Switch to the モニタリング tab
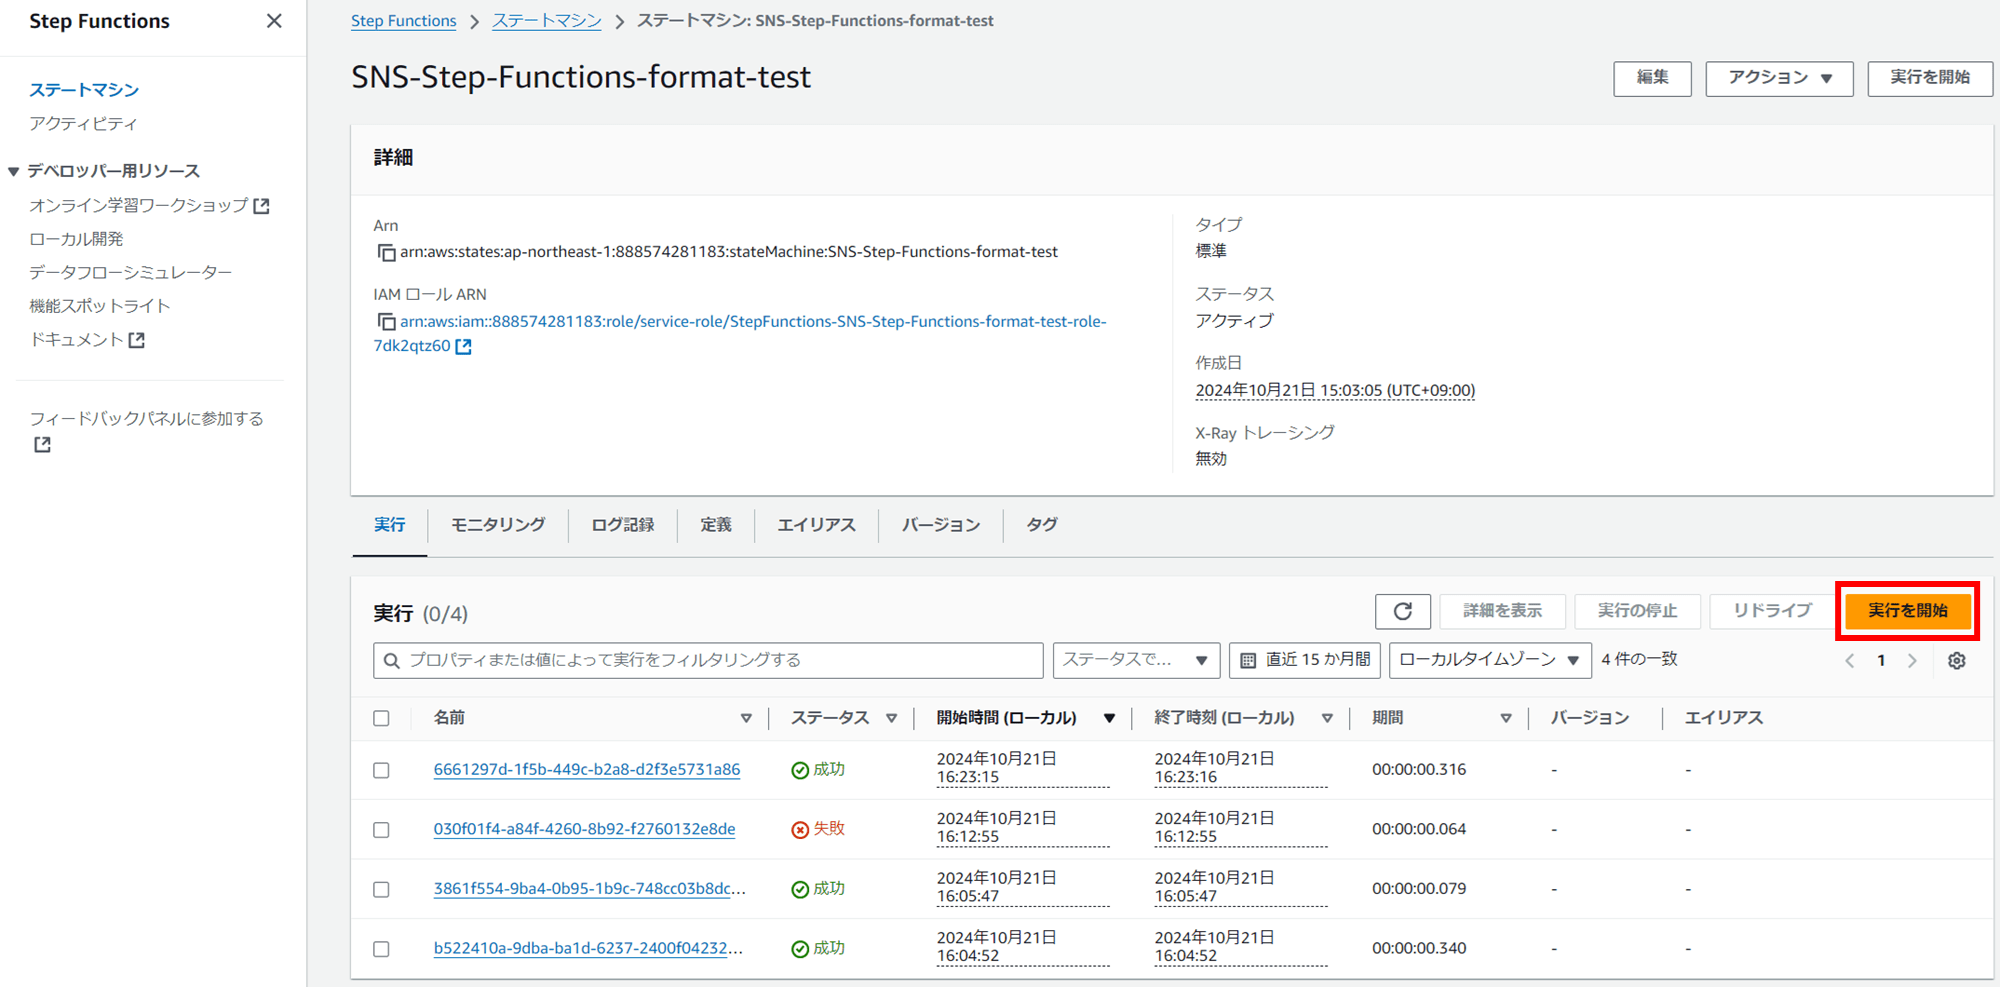Image resolution: width=2000 pixels, height=987 pixels. coord(498,525)
